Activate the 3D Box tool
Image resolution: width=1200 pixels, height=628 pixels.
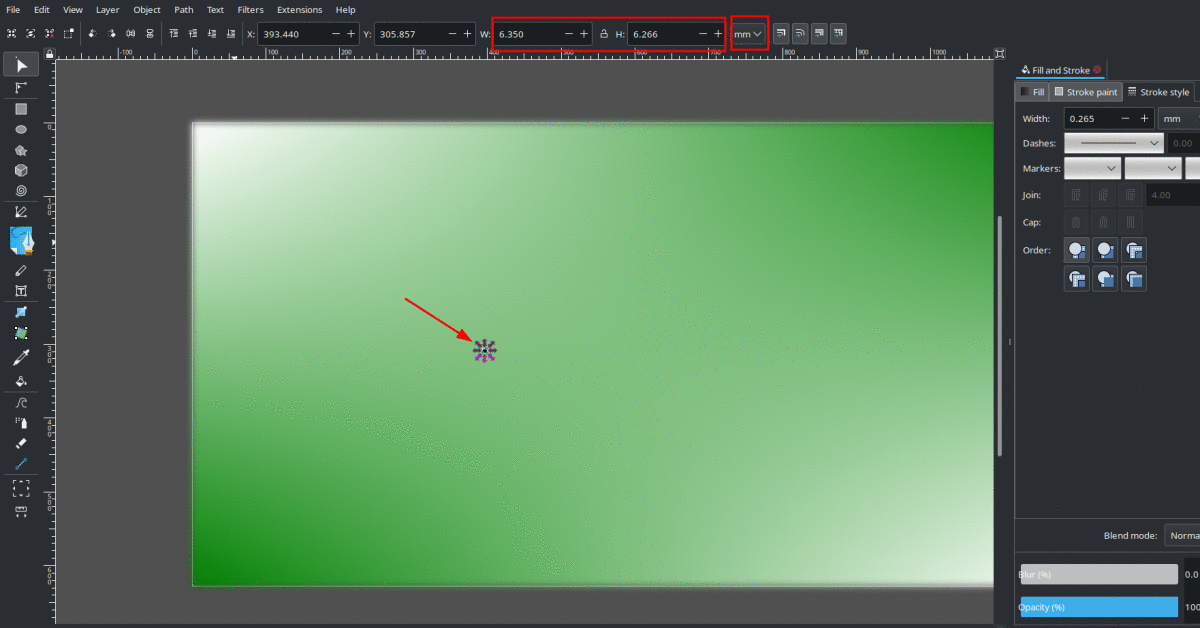(21, 170)
